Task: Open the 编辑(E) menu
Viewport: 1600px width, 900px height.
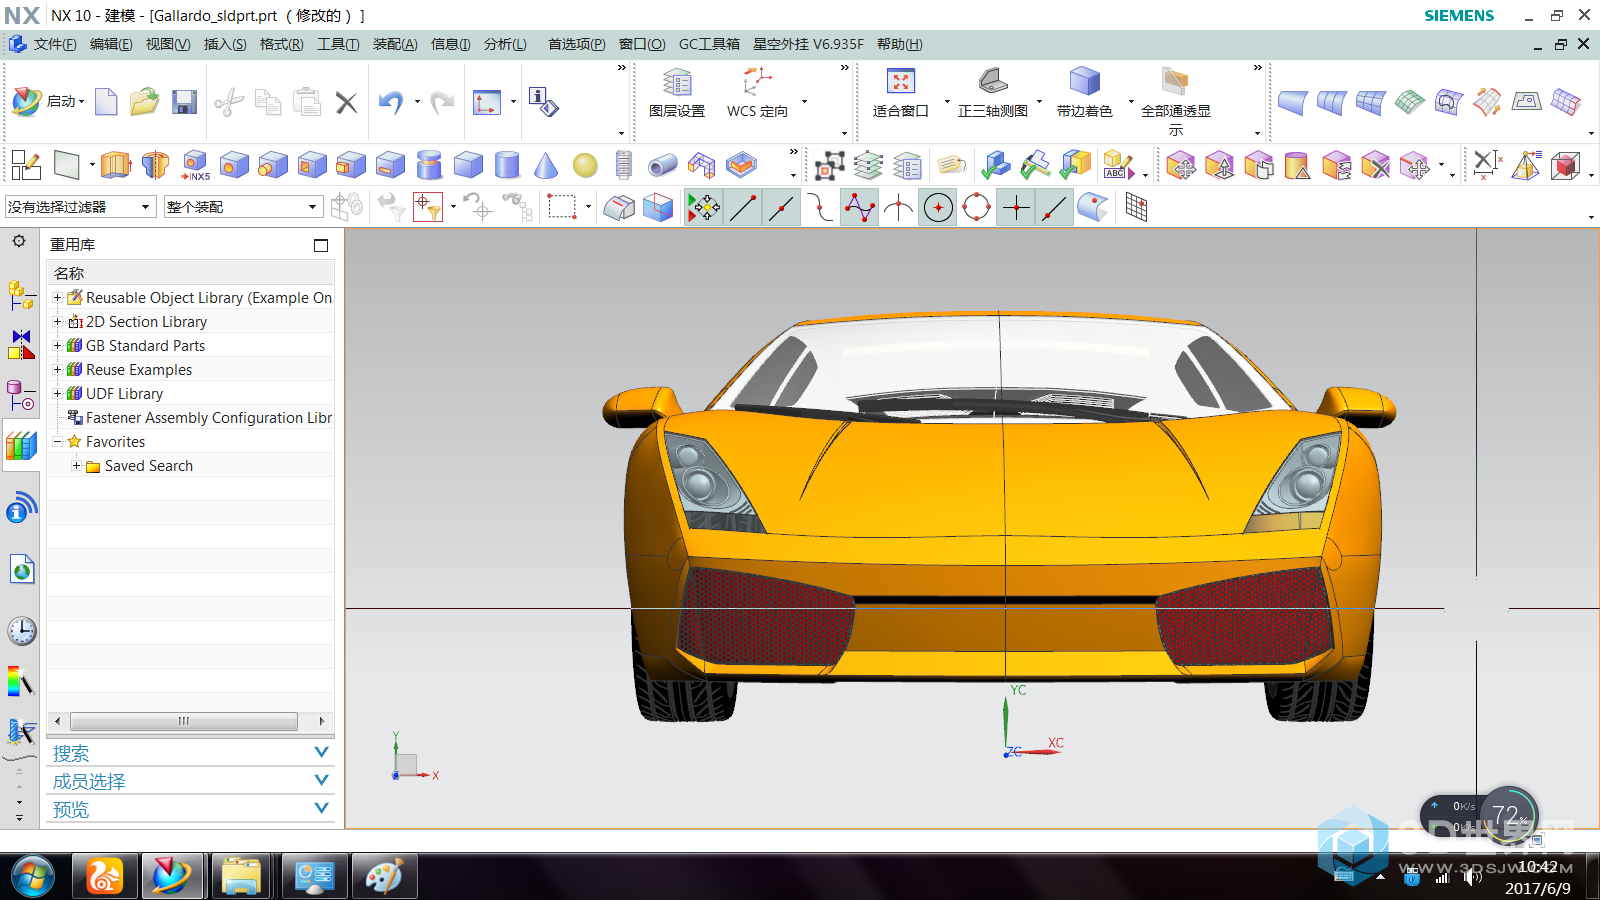Action: 111,44
